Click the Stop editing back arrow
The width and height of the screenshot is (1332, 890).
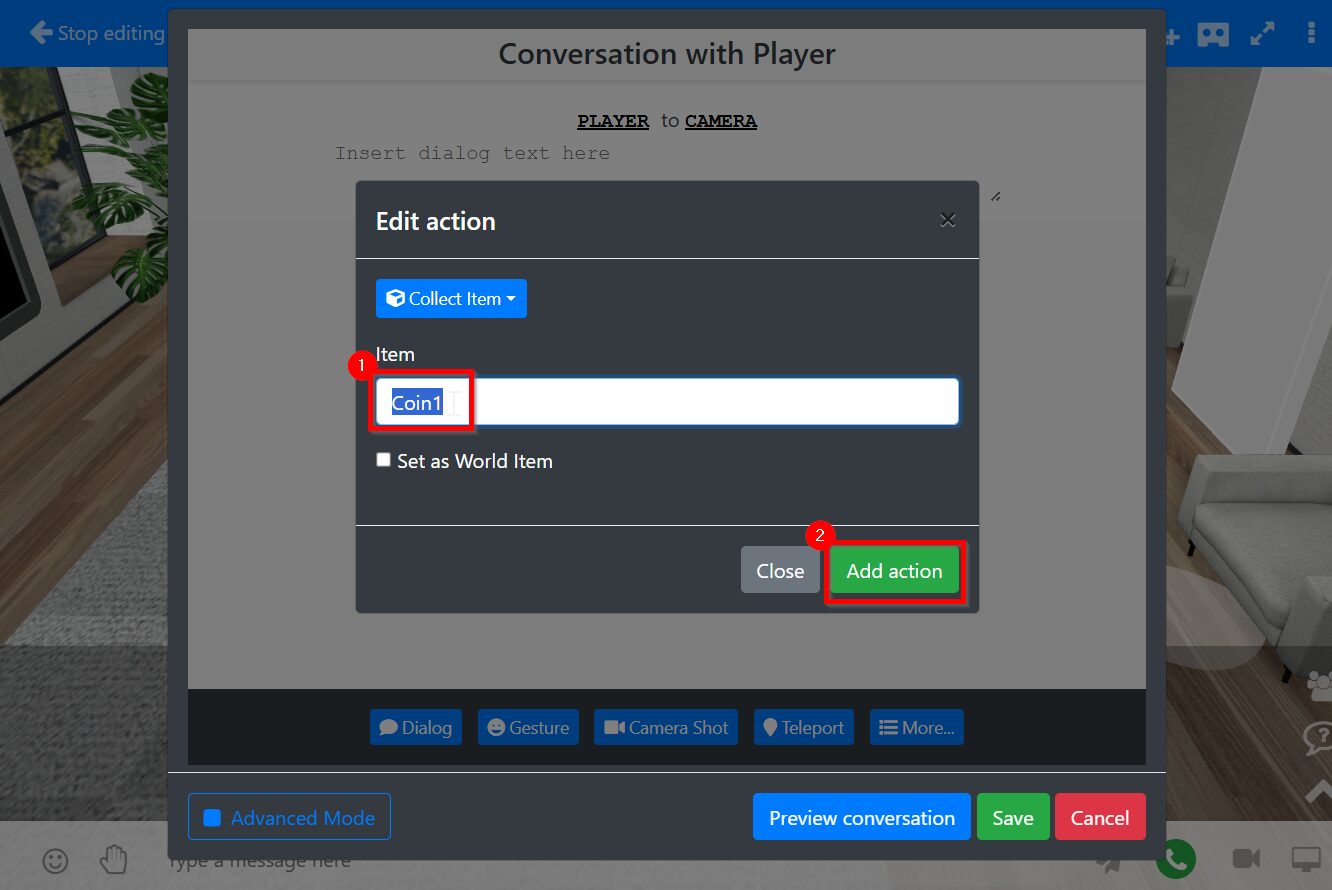tap(42, 33)
